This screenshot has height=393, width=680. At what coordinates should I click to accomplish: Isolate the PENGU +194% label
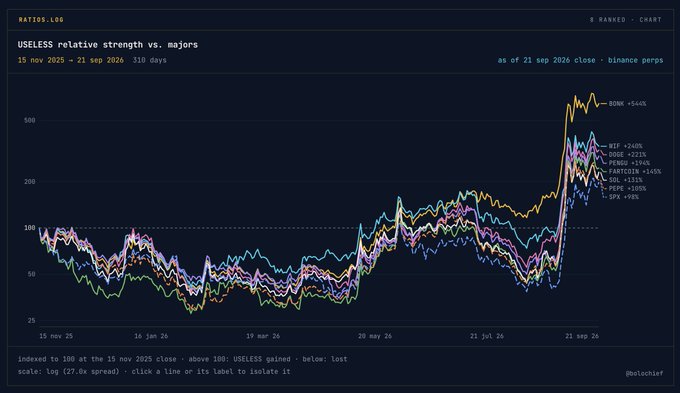tap(629, 163)
